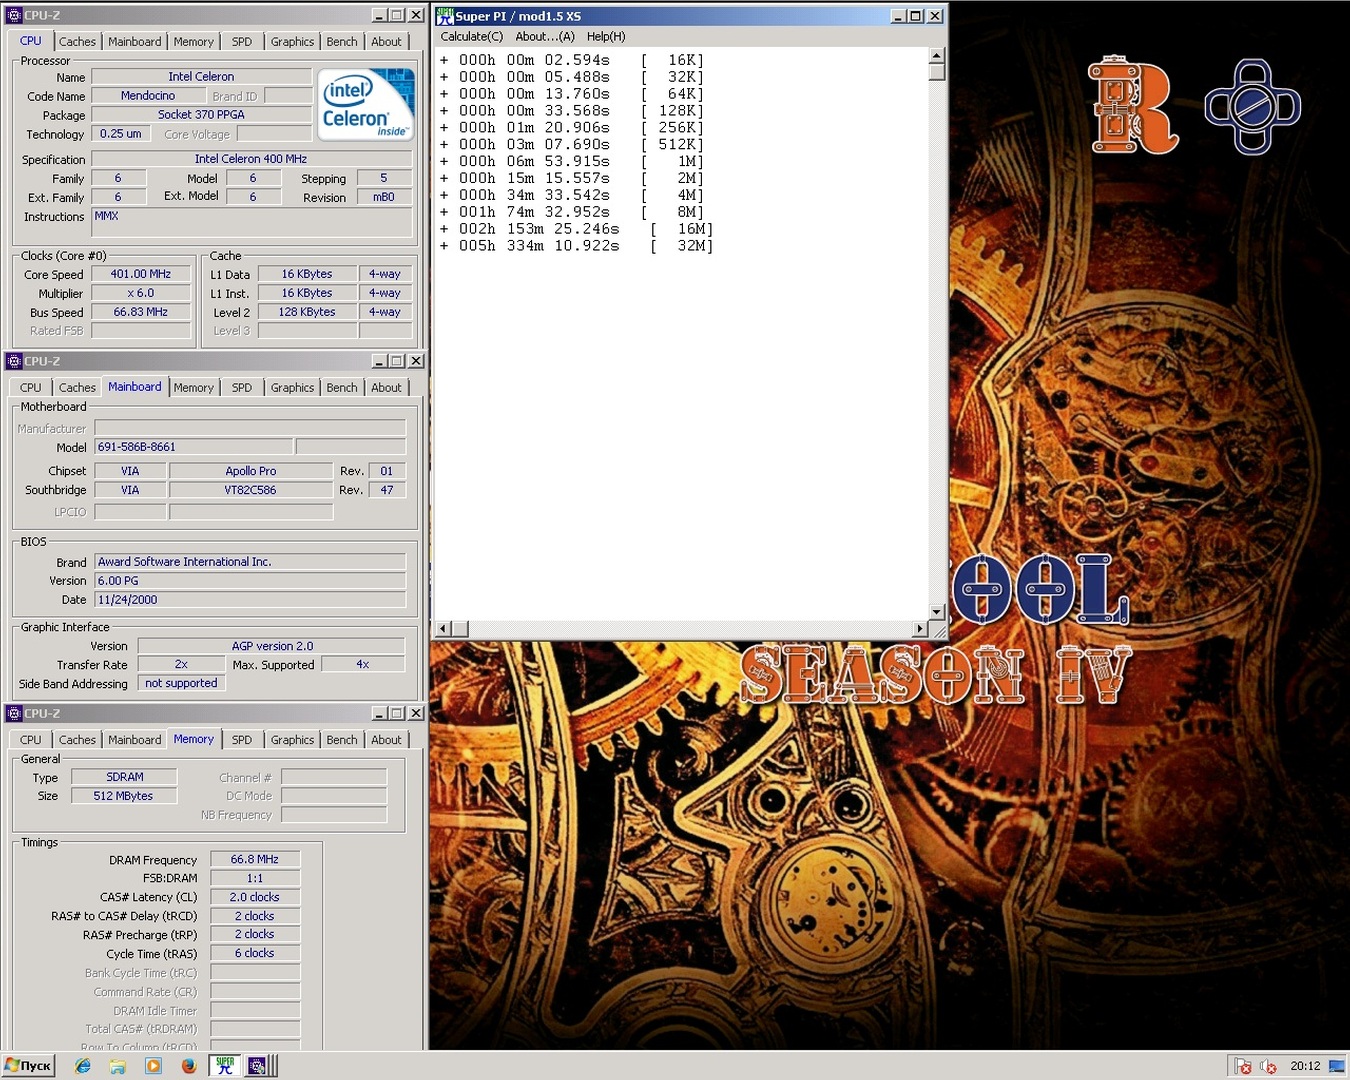The width and height of the screenshot is (1350, 1080).
Task: Click the Core Speed value 401.00 MHz
Action: pyautogui.click(x=141, y=274)
